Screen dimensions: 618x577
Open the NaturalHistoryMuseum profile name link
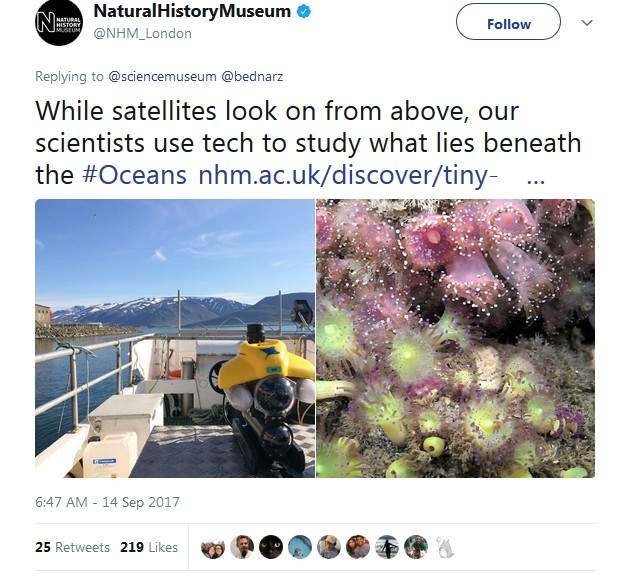coord(192,12)
